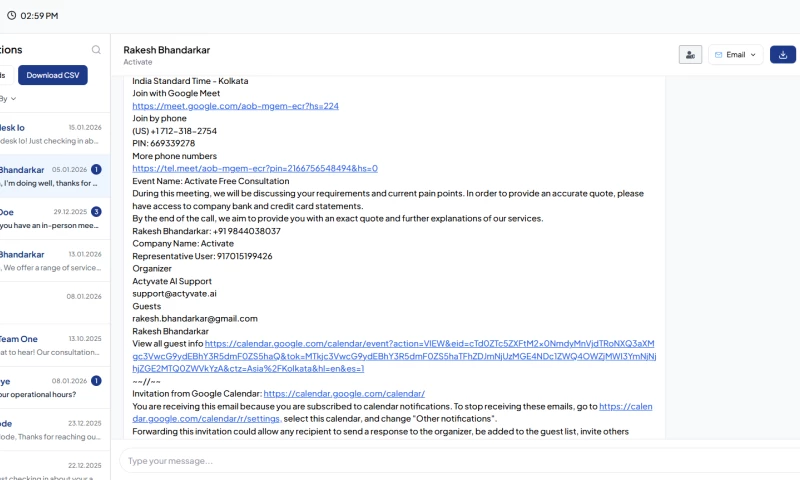The image size is (800, 480).
Task: Click the clock icon beside the time
Action: pos(11,16)
